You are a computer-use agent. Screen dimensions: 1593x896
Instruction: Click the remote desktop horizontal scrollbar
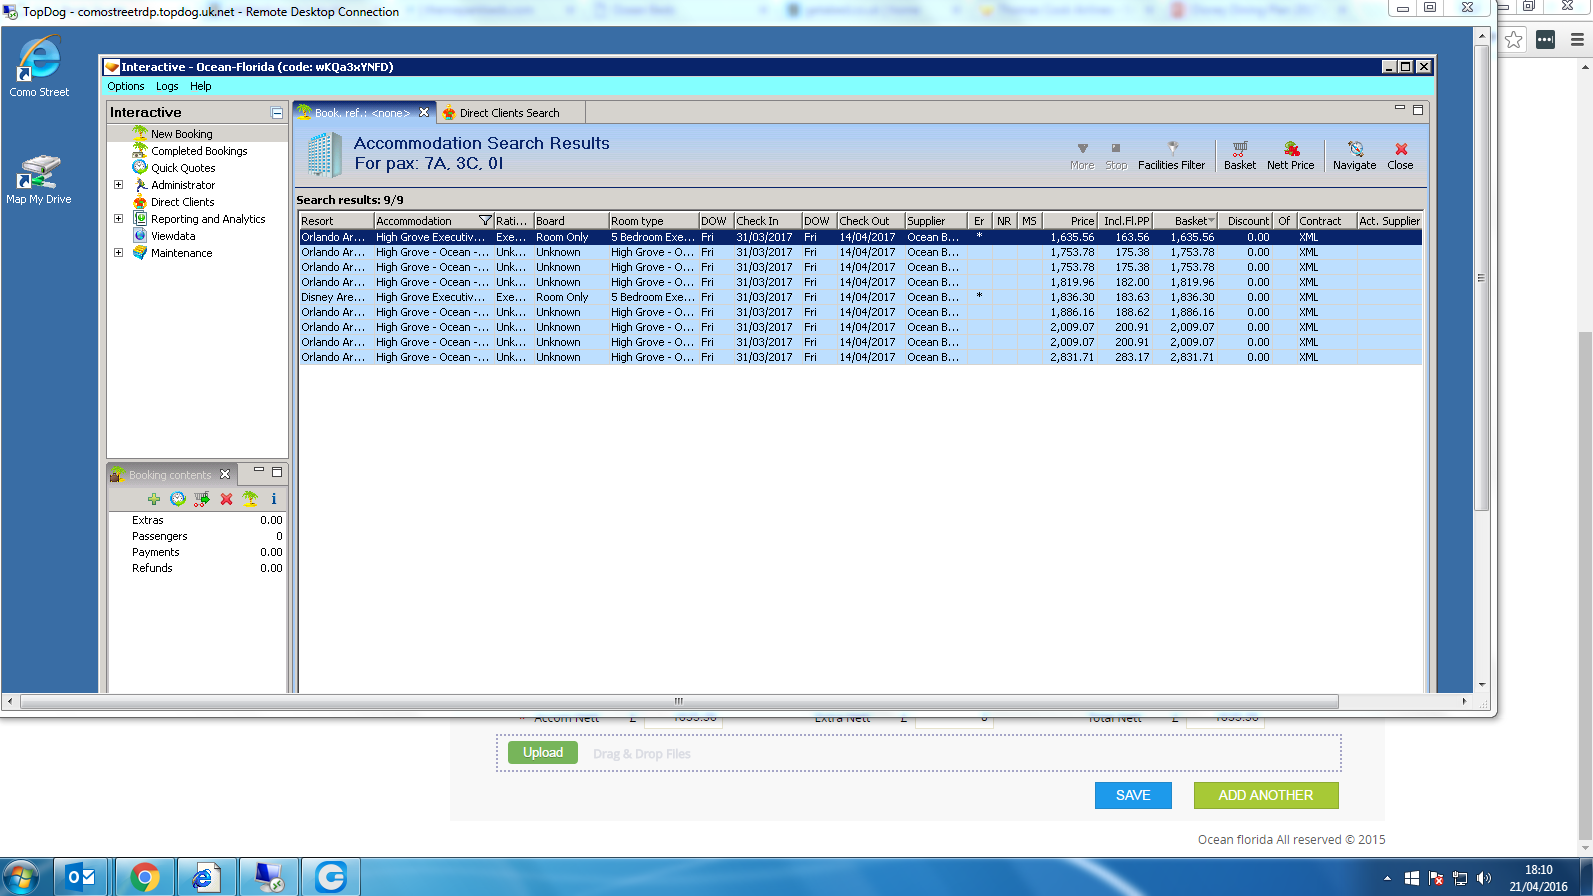point(680,702)
